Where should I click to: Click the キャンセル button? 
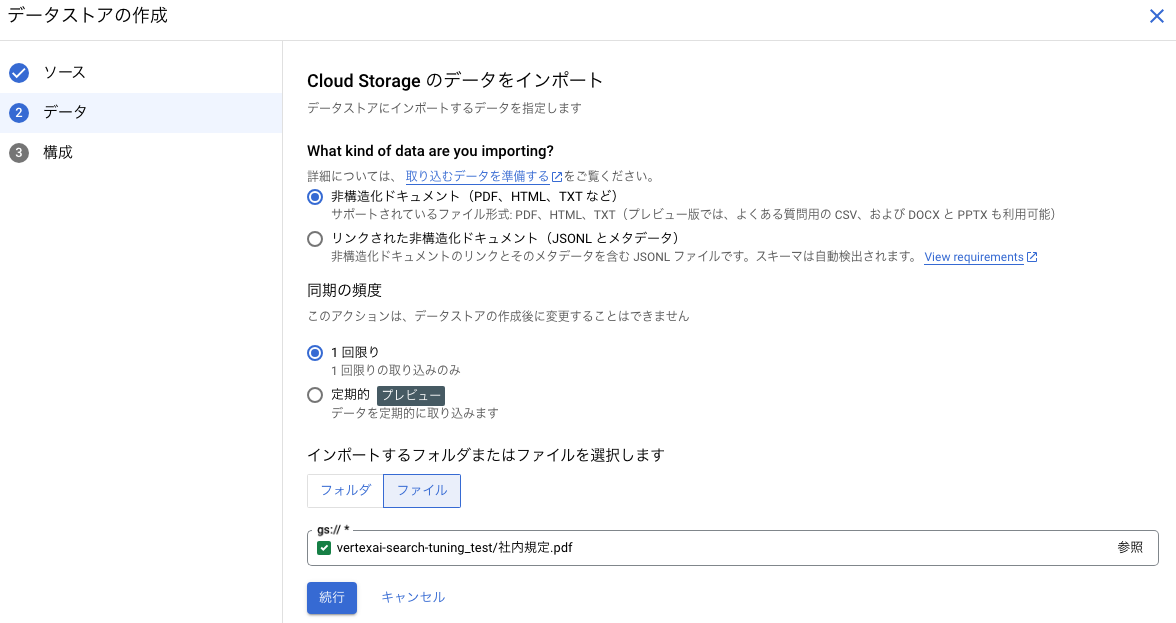pos(413,598)
